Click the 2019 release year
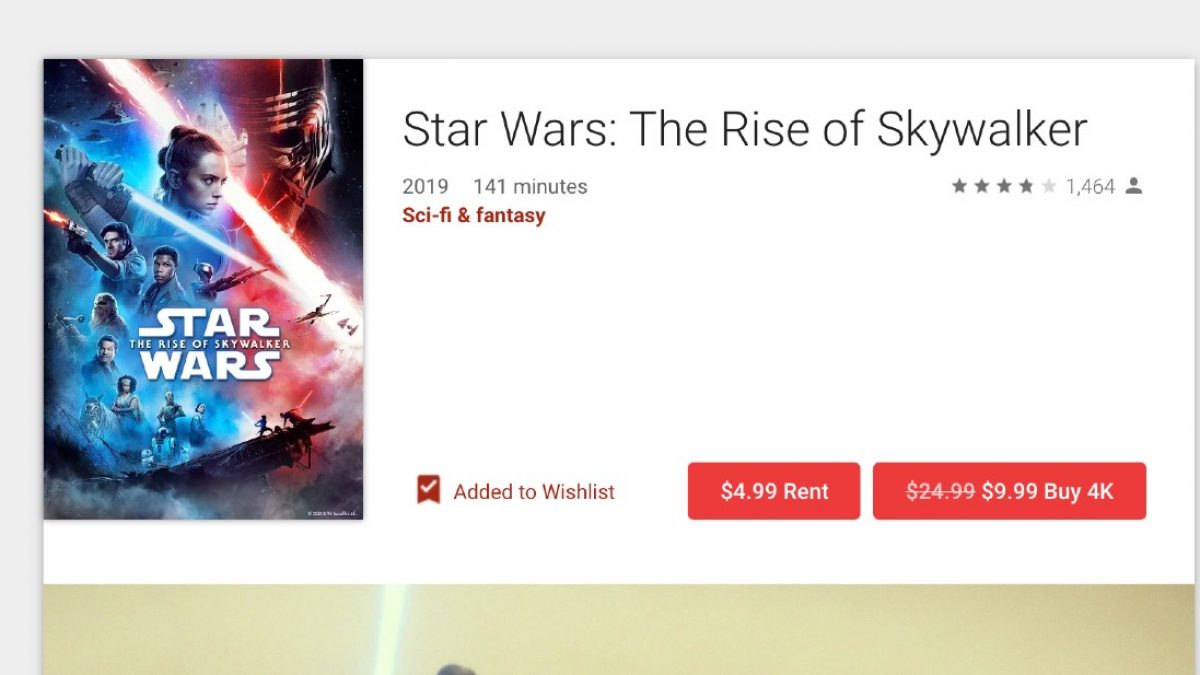The height and width of the screenshot is (675, 1200). [425, 187]
